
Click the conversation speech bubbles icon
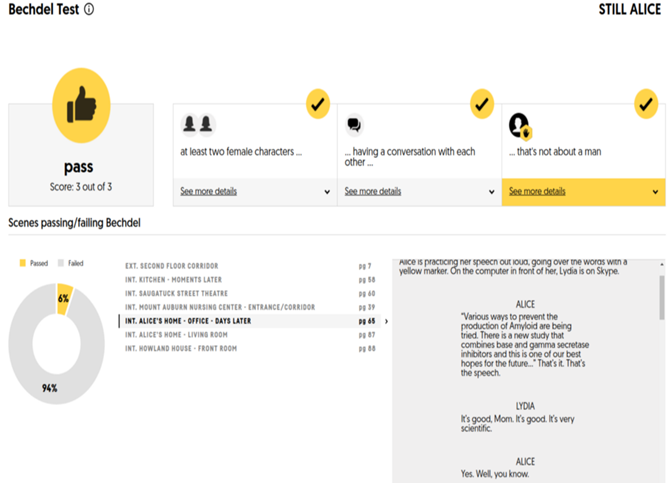click(x=354, y=125)
